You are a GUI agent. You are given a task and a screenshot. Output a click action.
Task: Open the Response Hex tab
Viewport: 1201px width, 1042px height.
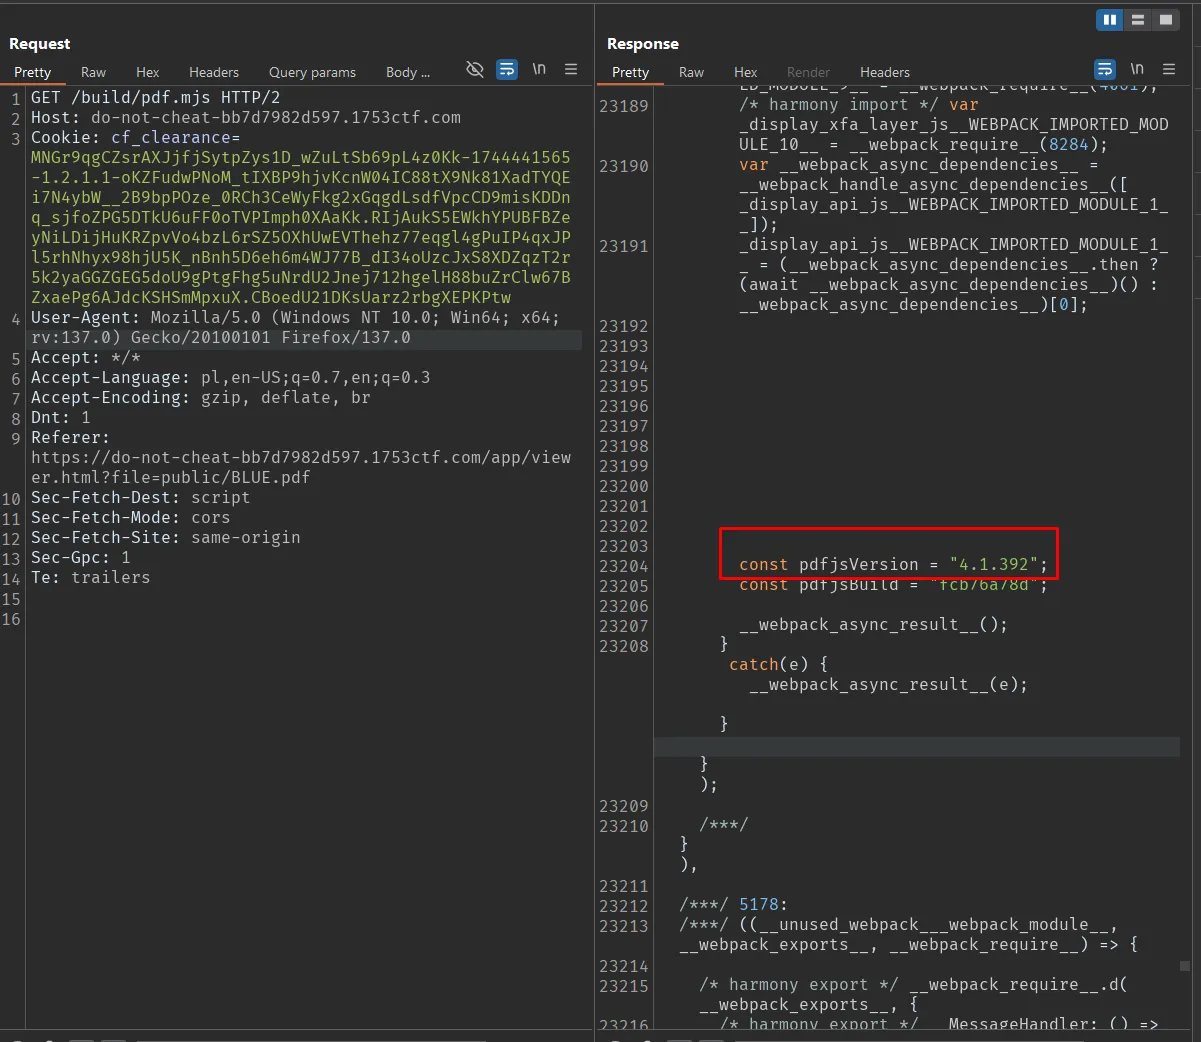tap(745, 72)
